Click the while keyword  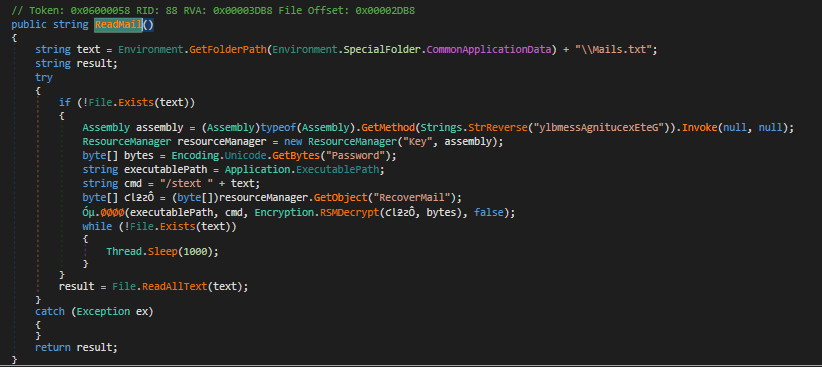tap(97, 226)
